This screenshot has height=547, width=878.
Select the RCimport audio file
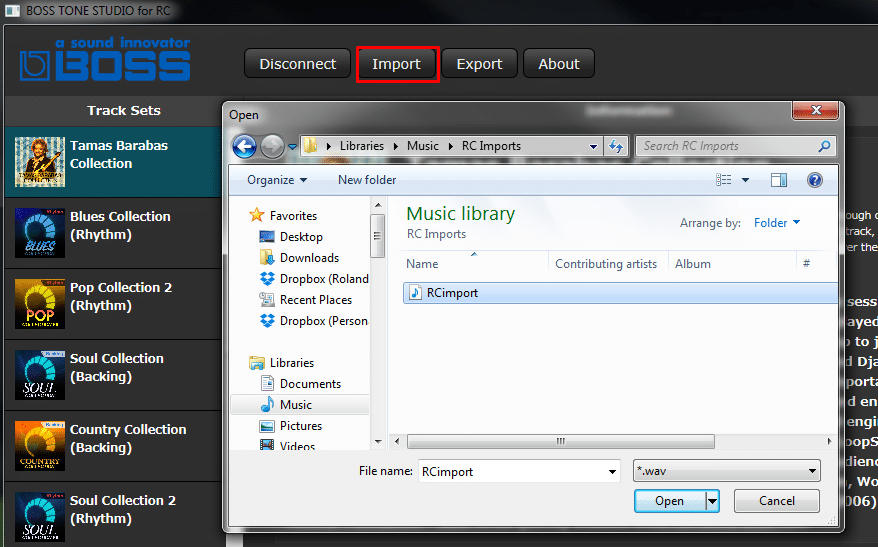coord(452,293)
